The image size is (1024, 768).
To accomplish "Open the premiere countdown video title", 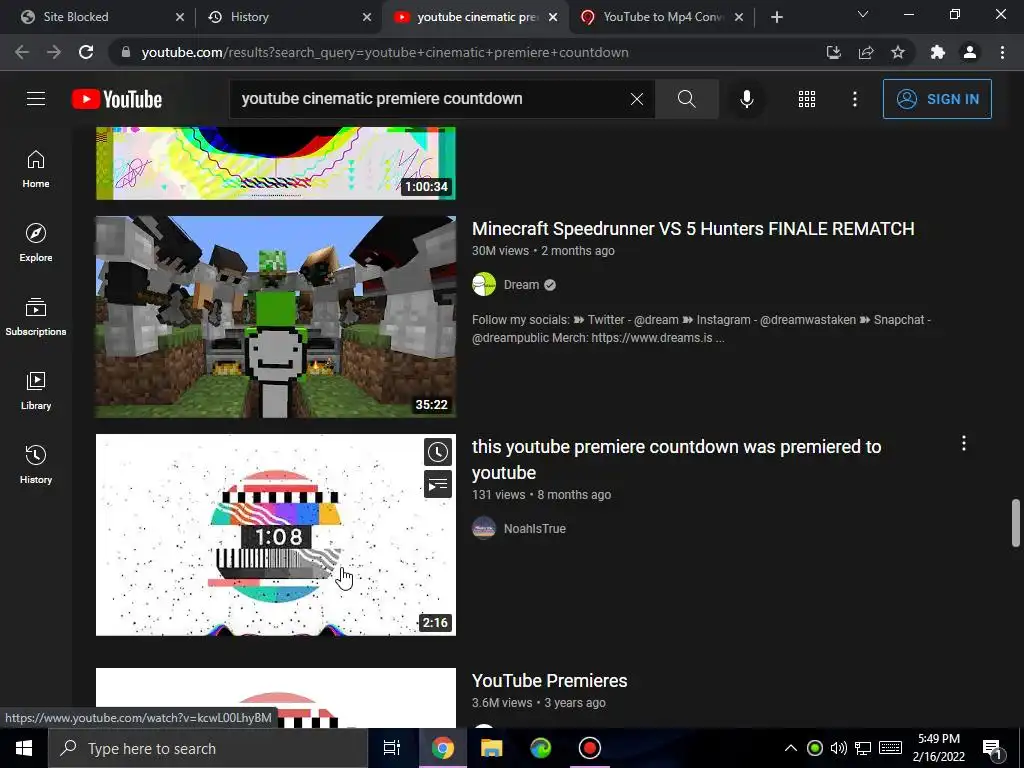I will pyautogui.click(x=677, y=459).
